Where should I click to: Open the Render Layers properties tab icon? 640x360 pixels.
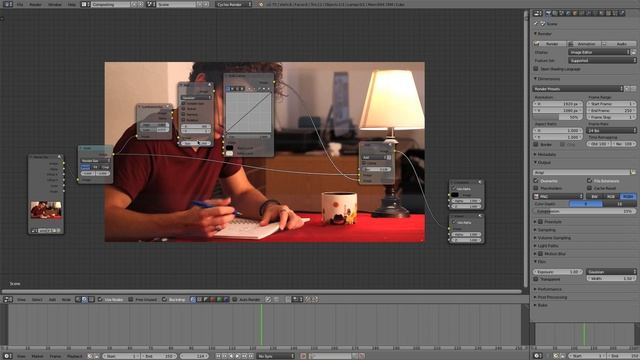[555, 13]
